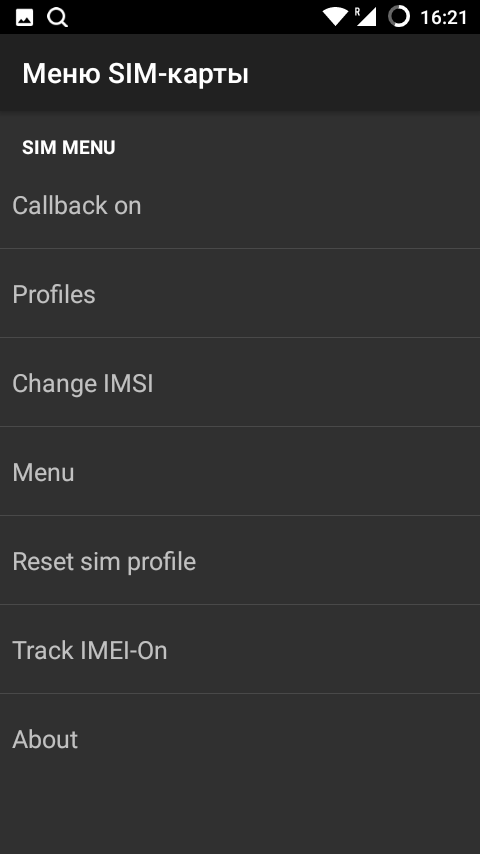Enable the Callback on option
Viewport: 480px width, 854px height.
[x=240, y=205]
